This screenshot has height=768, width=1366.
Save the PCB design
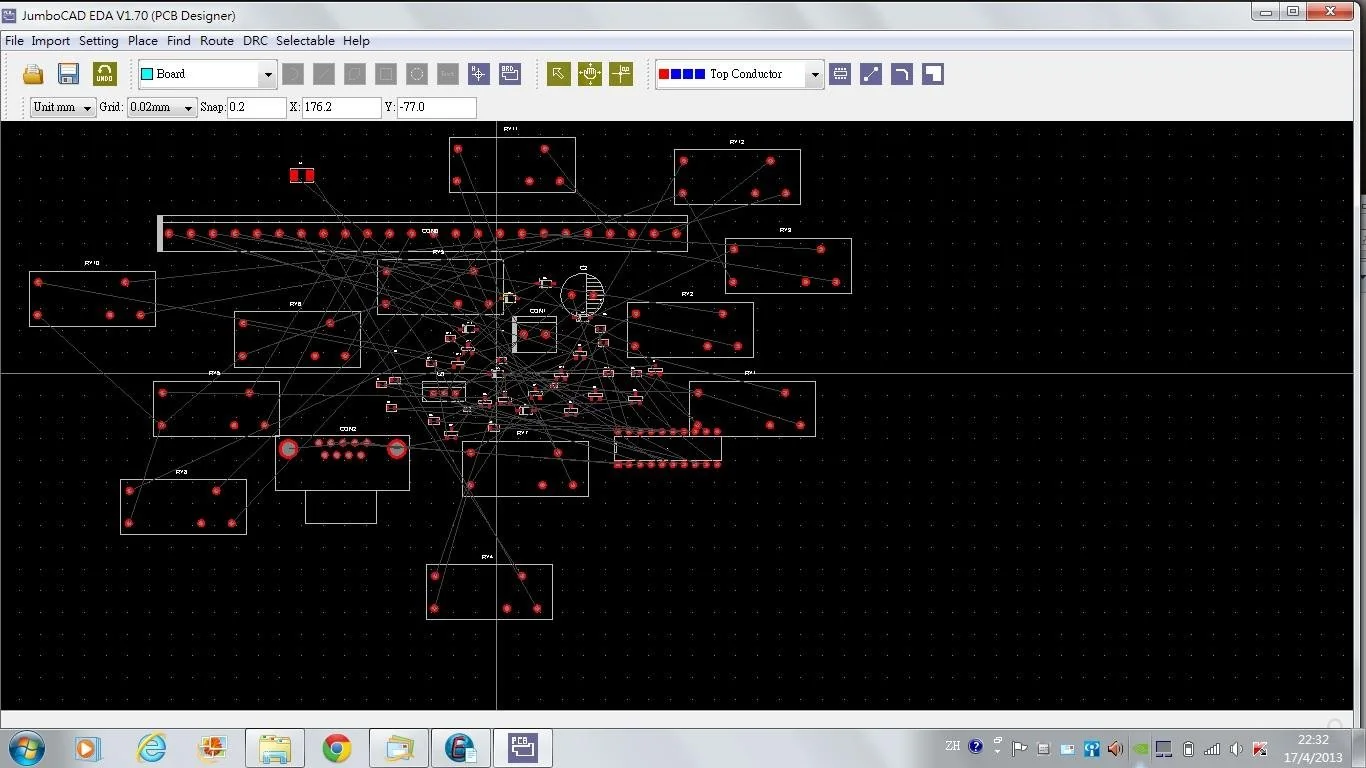click(x=67, y=73)
